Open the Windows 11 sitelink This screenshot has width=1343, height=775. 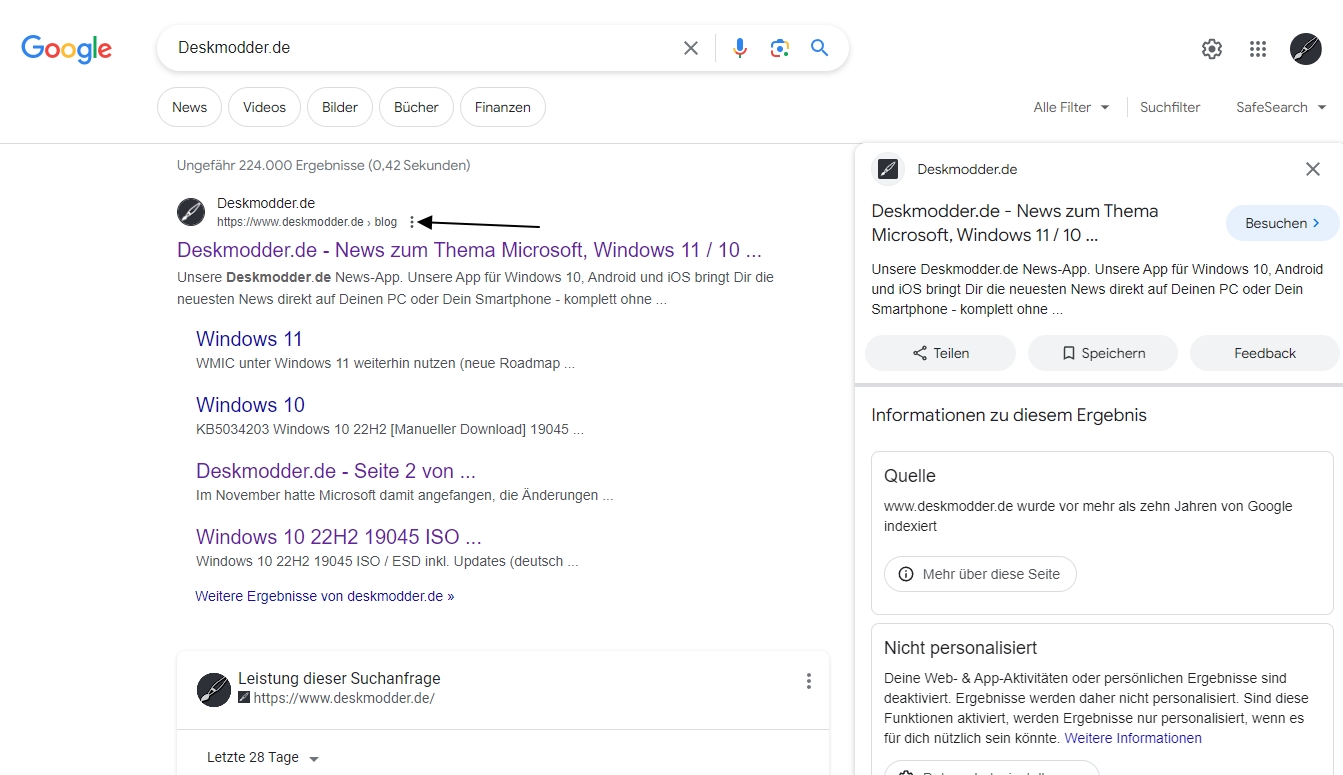[x=249, y=339]
